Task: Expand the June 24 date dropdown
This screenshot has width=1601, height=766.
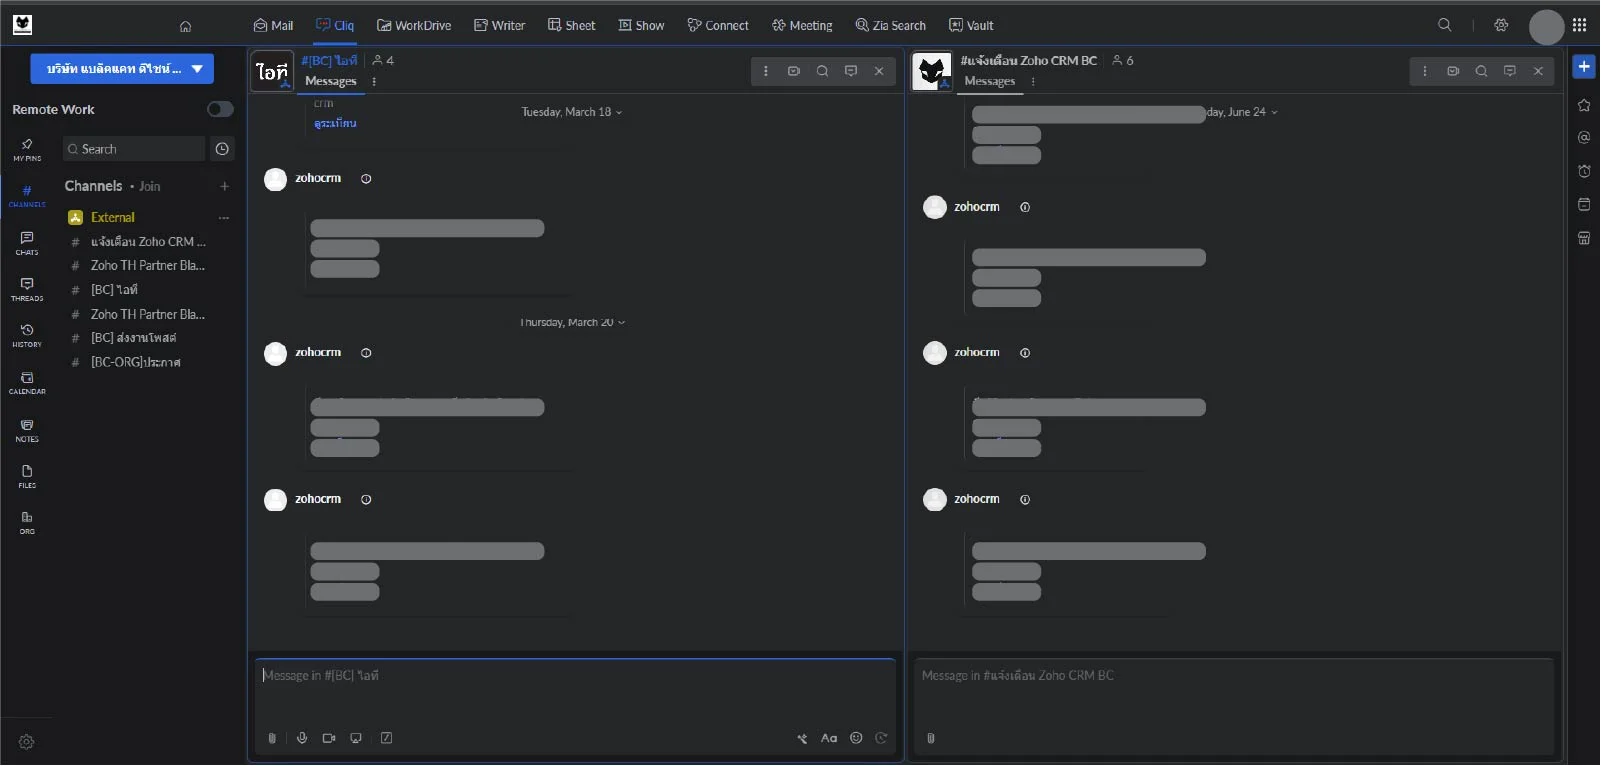Action: (1242, 112)
